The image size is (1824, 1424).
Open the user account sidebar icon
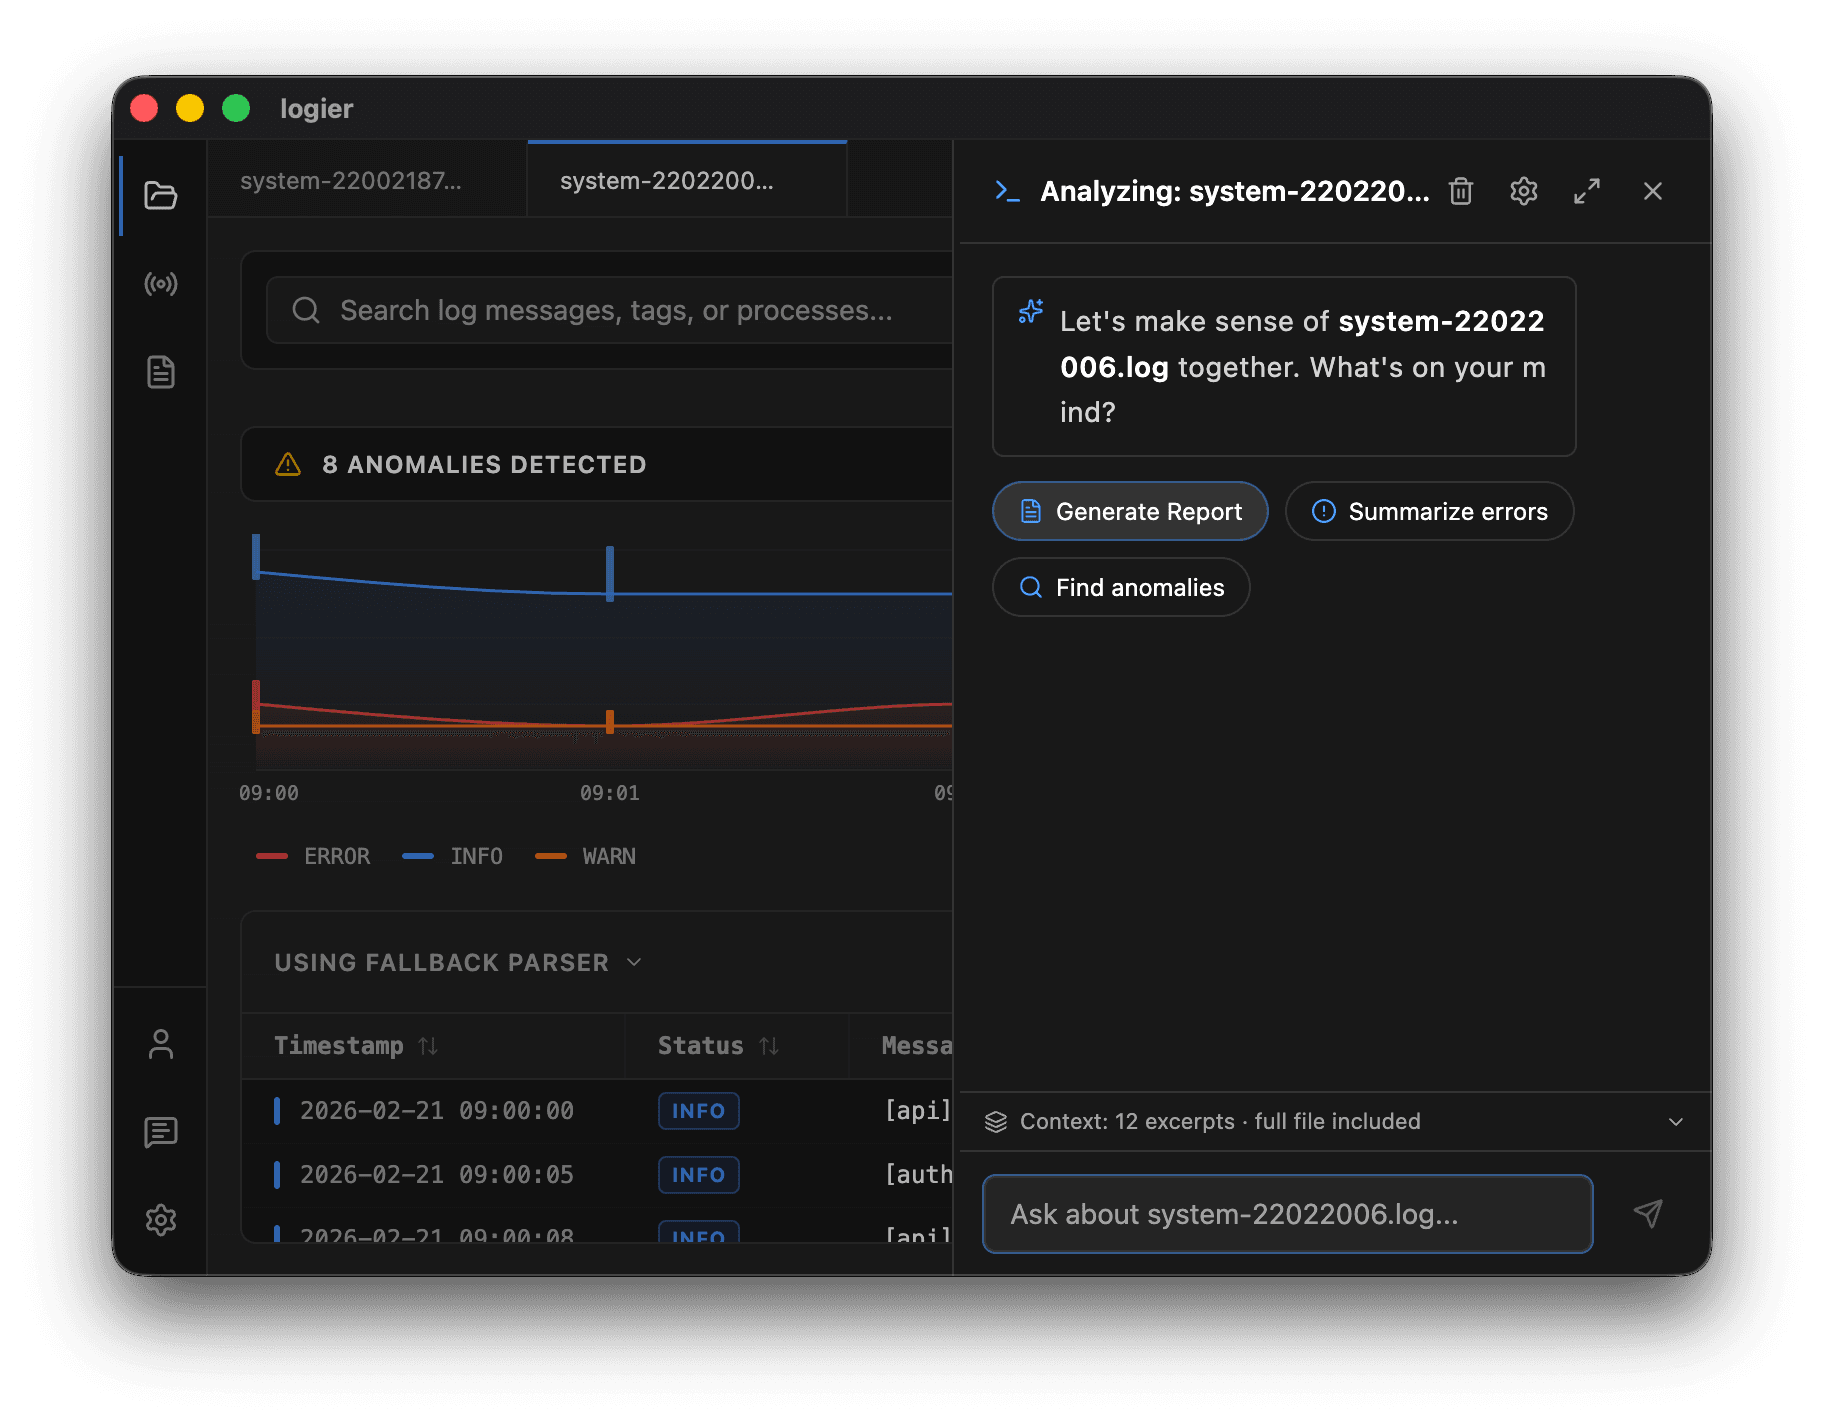(x=160, y=1044)
